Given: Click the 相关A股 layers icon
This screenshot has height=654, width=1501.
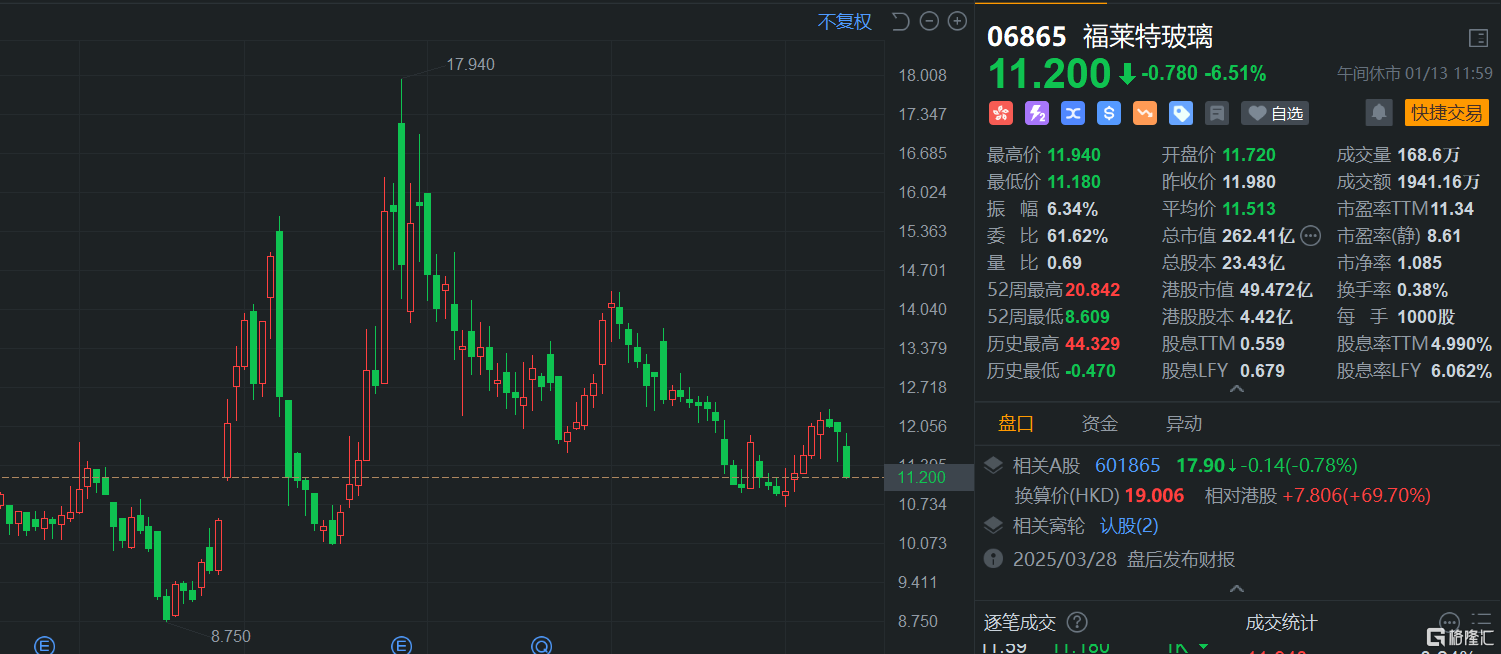Looking at the screenshot, I should point(994,465).
